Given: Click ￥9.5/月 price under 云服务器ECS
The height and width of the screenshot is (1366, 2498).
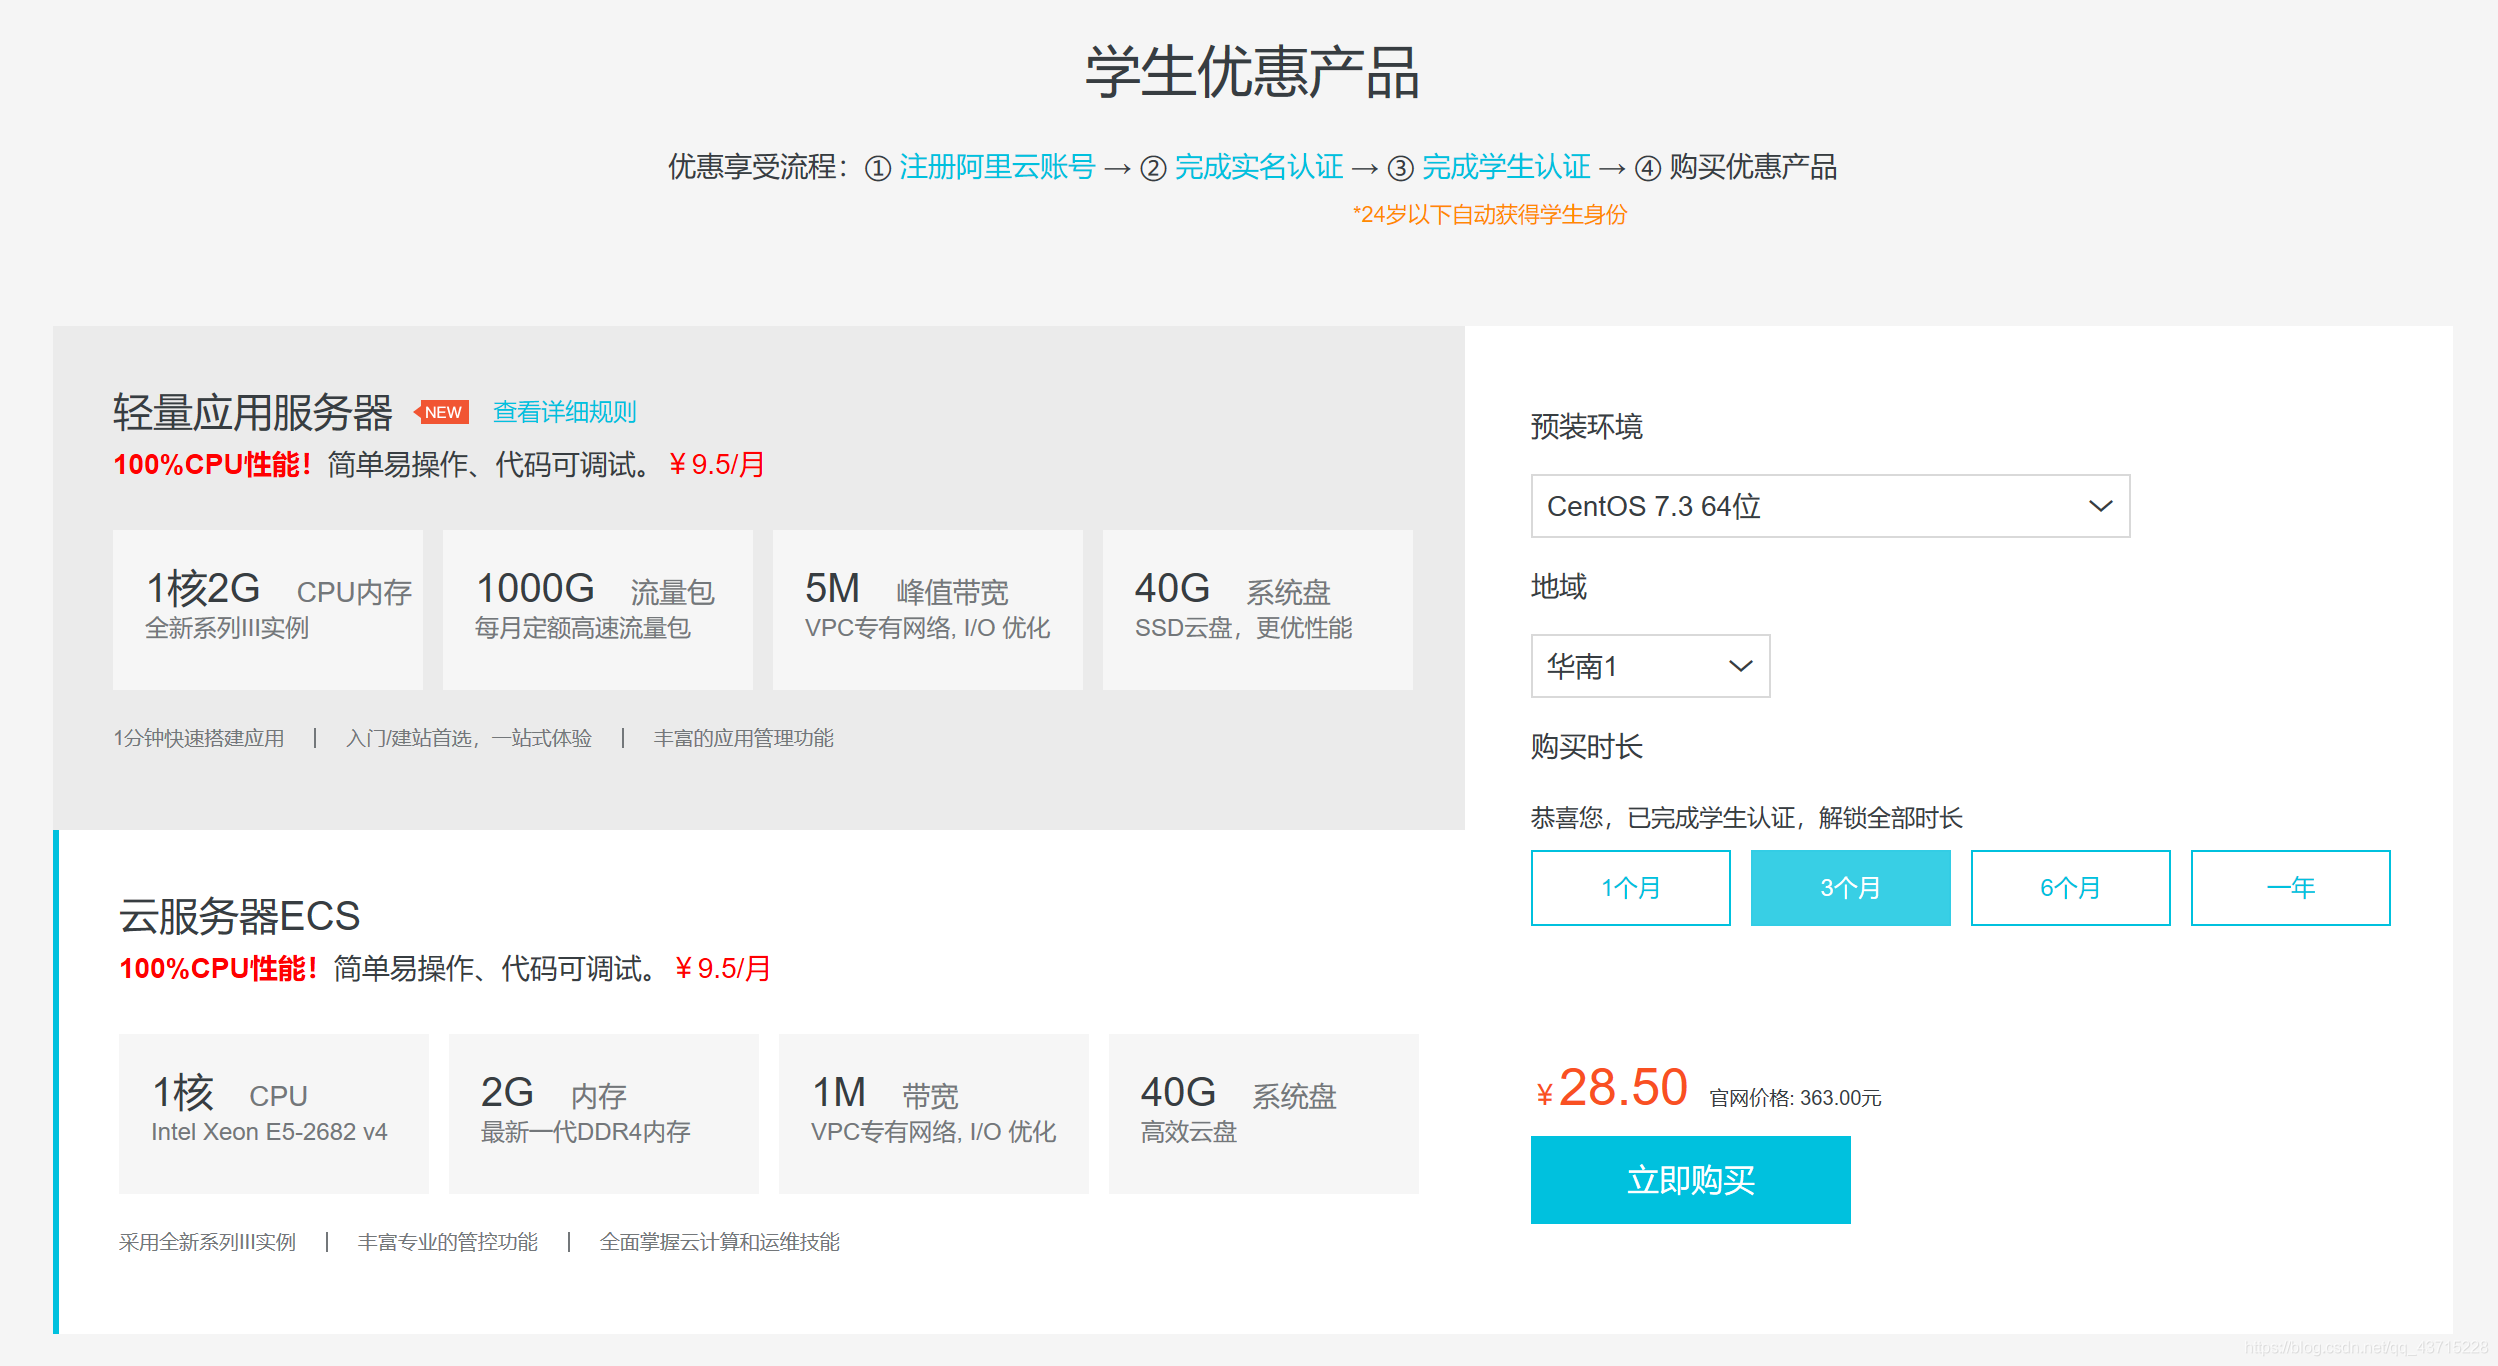Looking at the screenshot, I should pos(723,969).
